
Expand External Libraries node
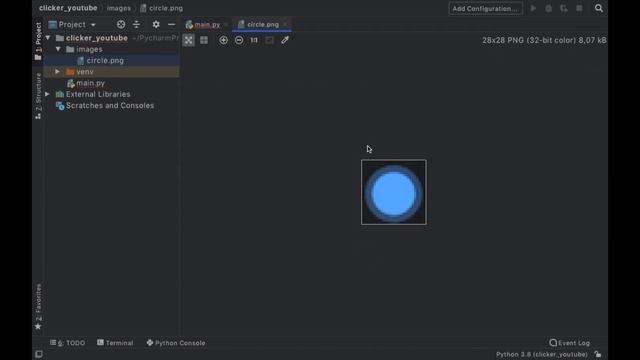(47, 94)
